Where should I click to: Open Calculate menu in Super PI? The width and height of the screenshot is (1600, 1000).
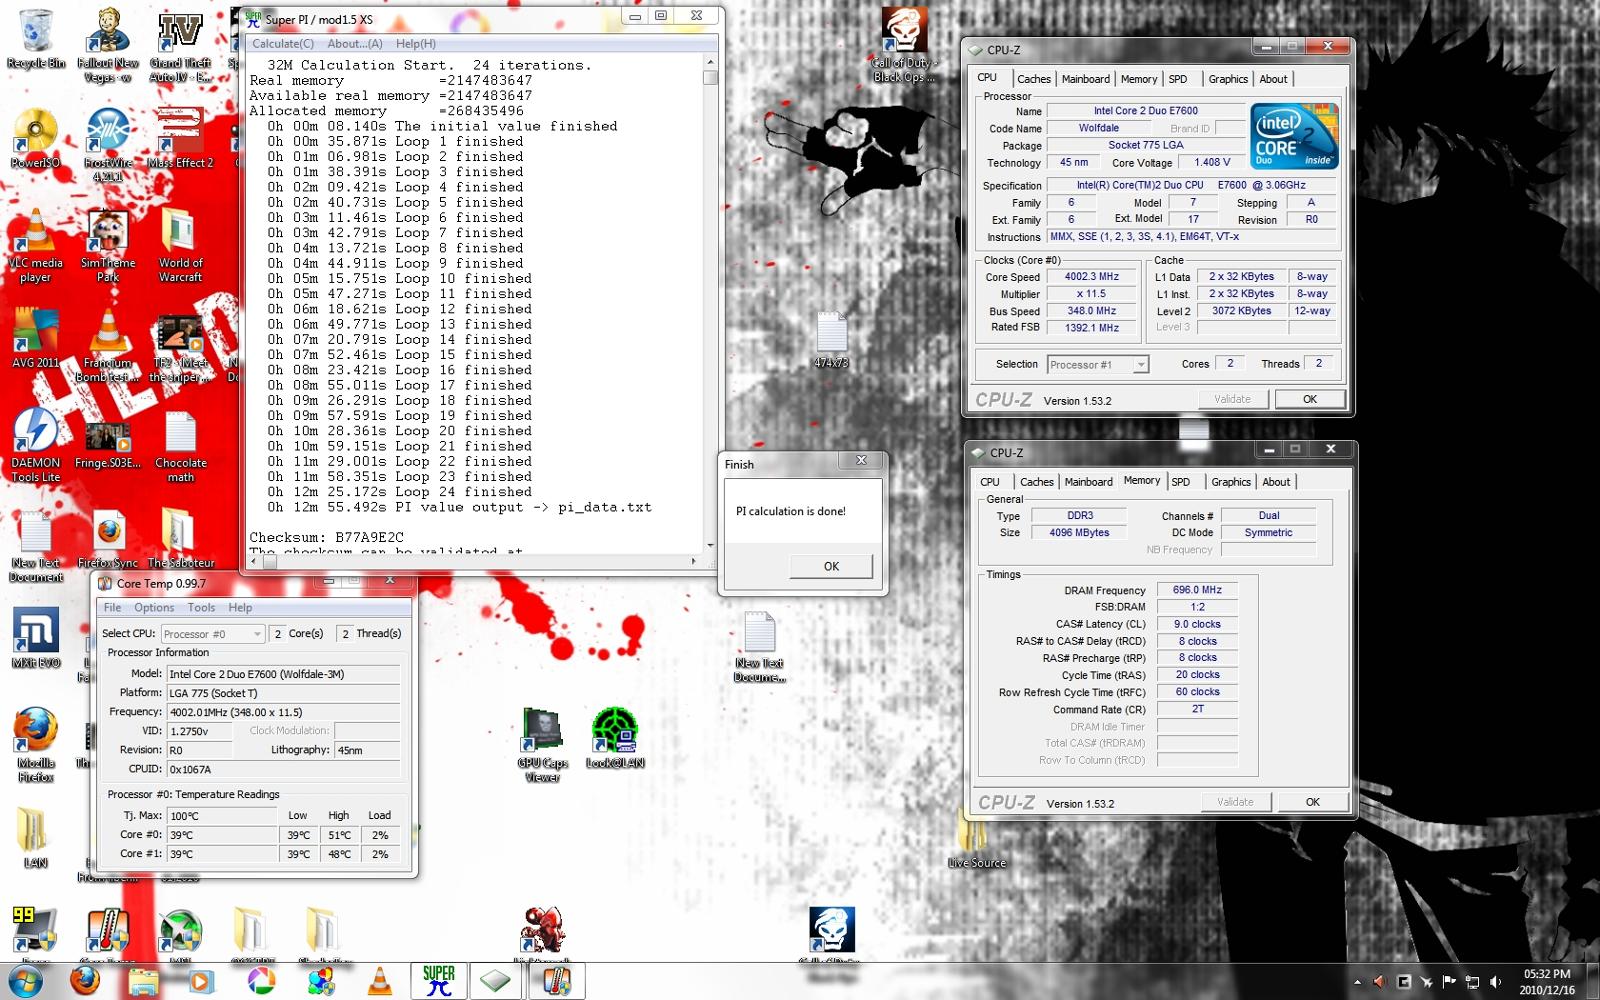click(x=282, y=44)
